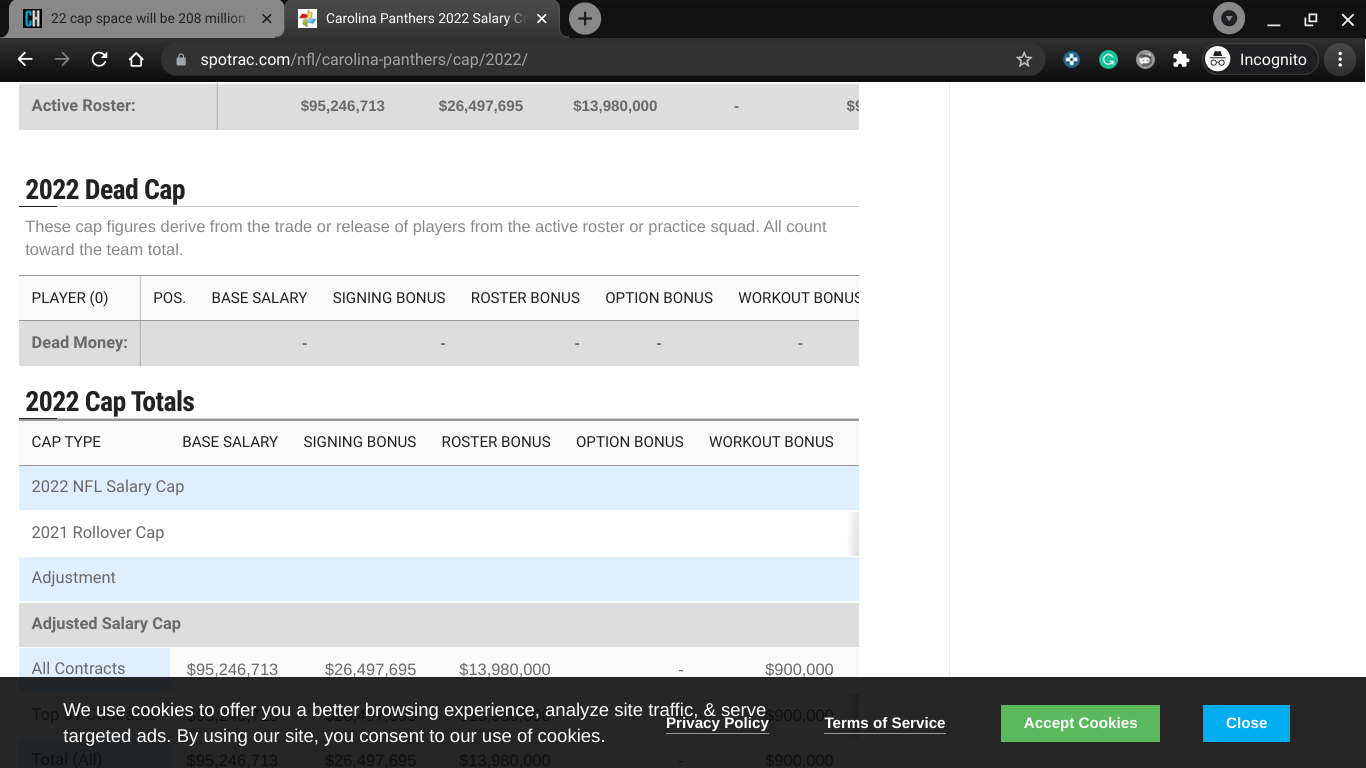Open the browser home page
This screenshot has height=768, width=1366.
pyautogui.click(x=136, y=60)
